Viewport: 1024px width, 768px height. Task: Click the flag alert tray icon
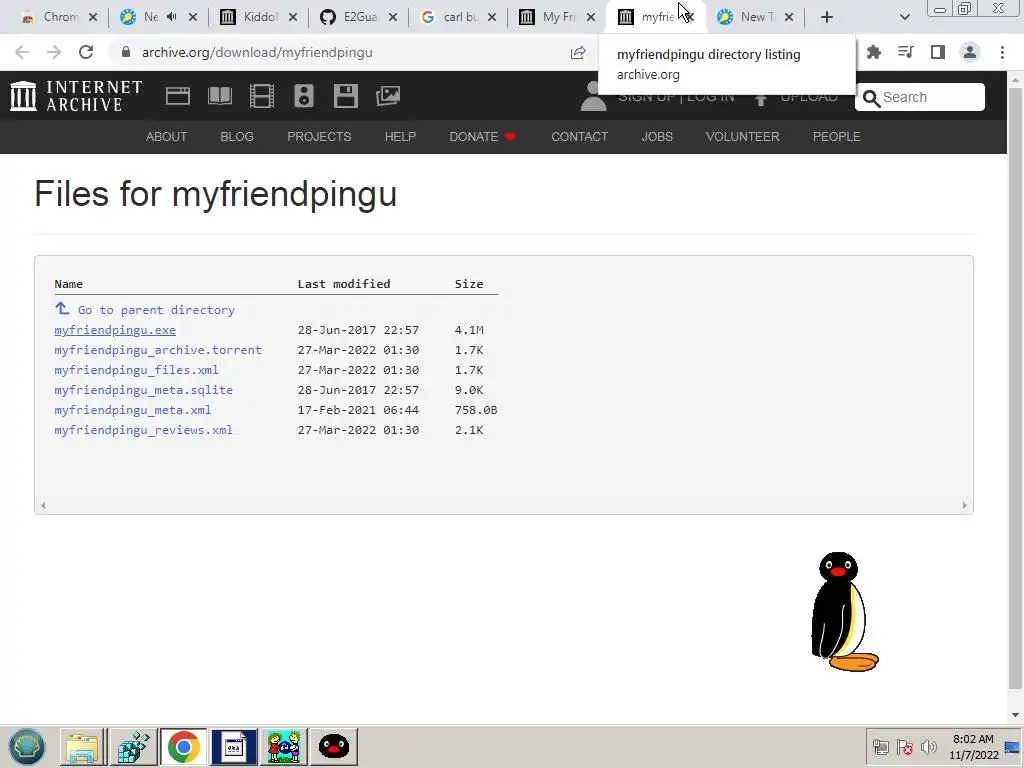(x=904, y=746)
